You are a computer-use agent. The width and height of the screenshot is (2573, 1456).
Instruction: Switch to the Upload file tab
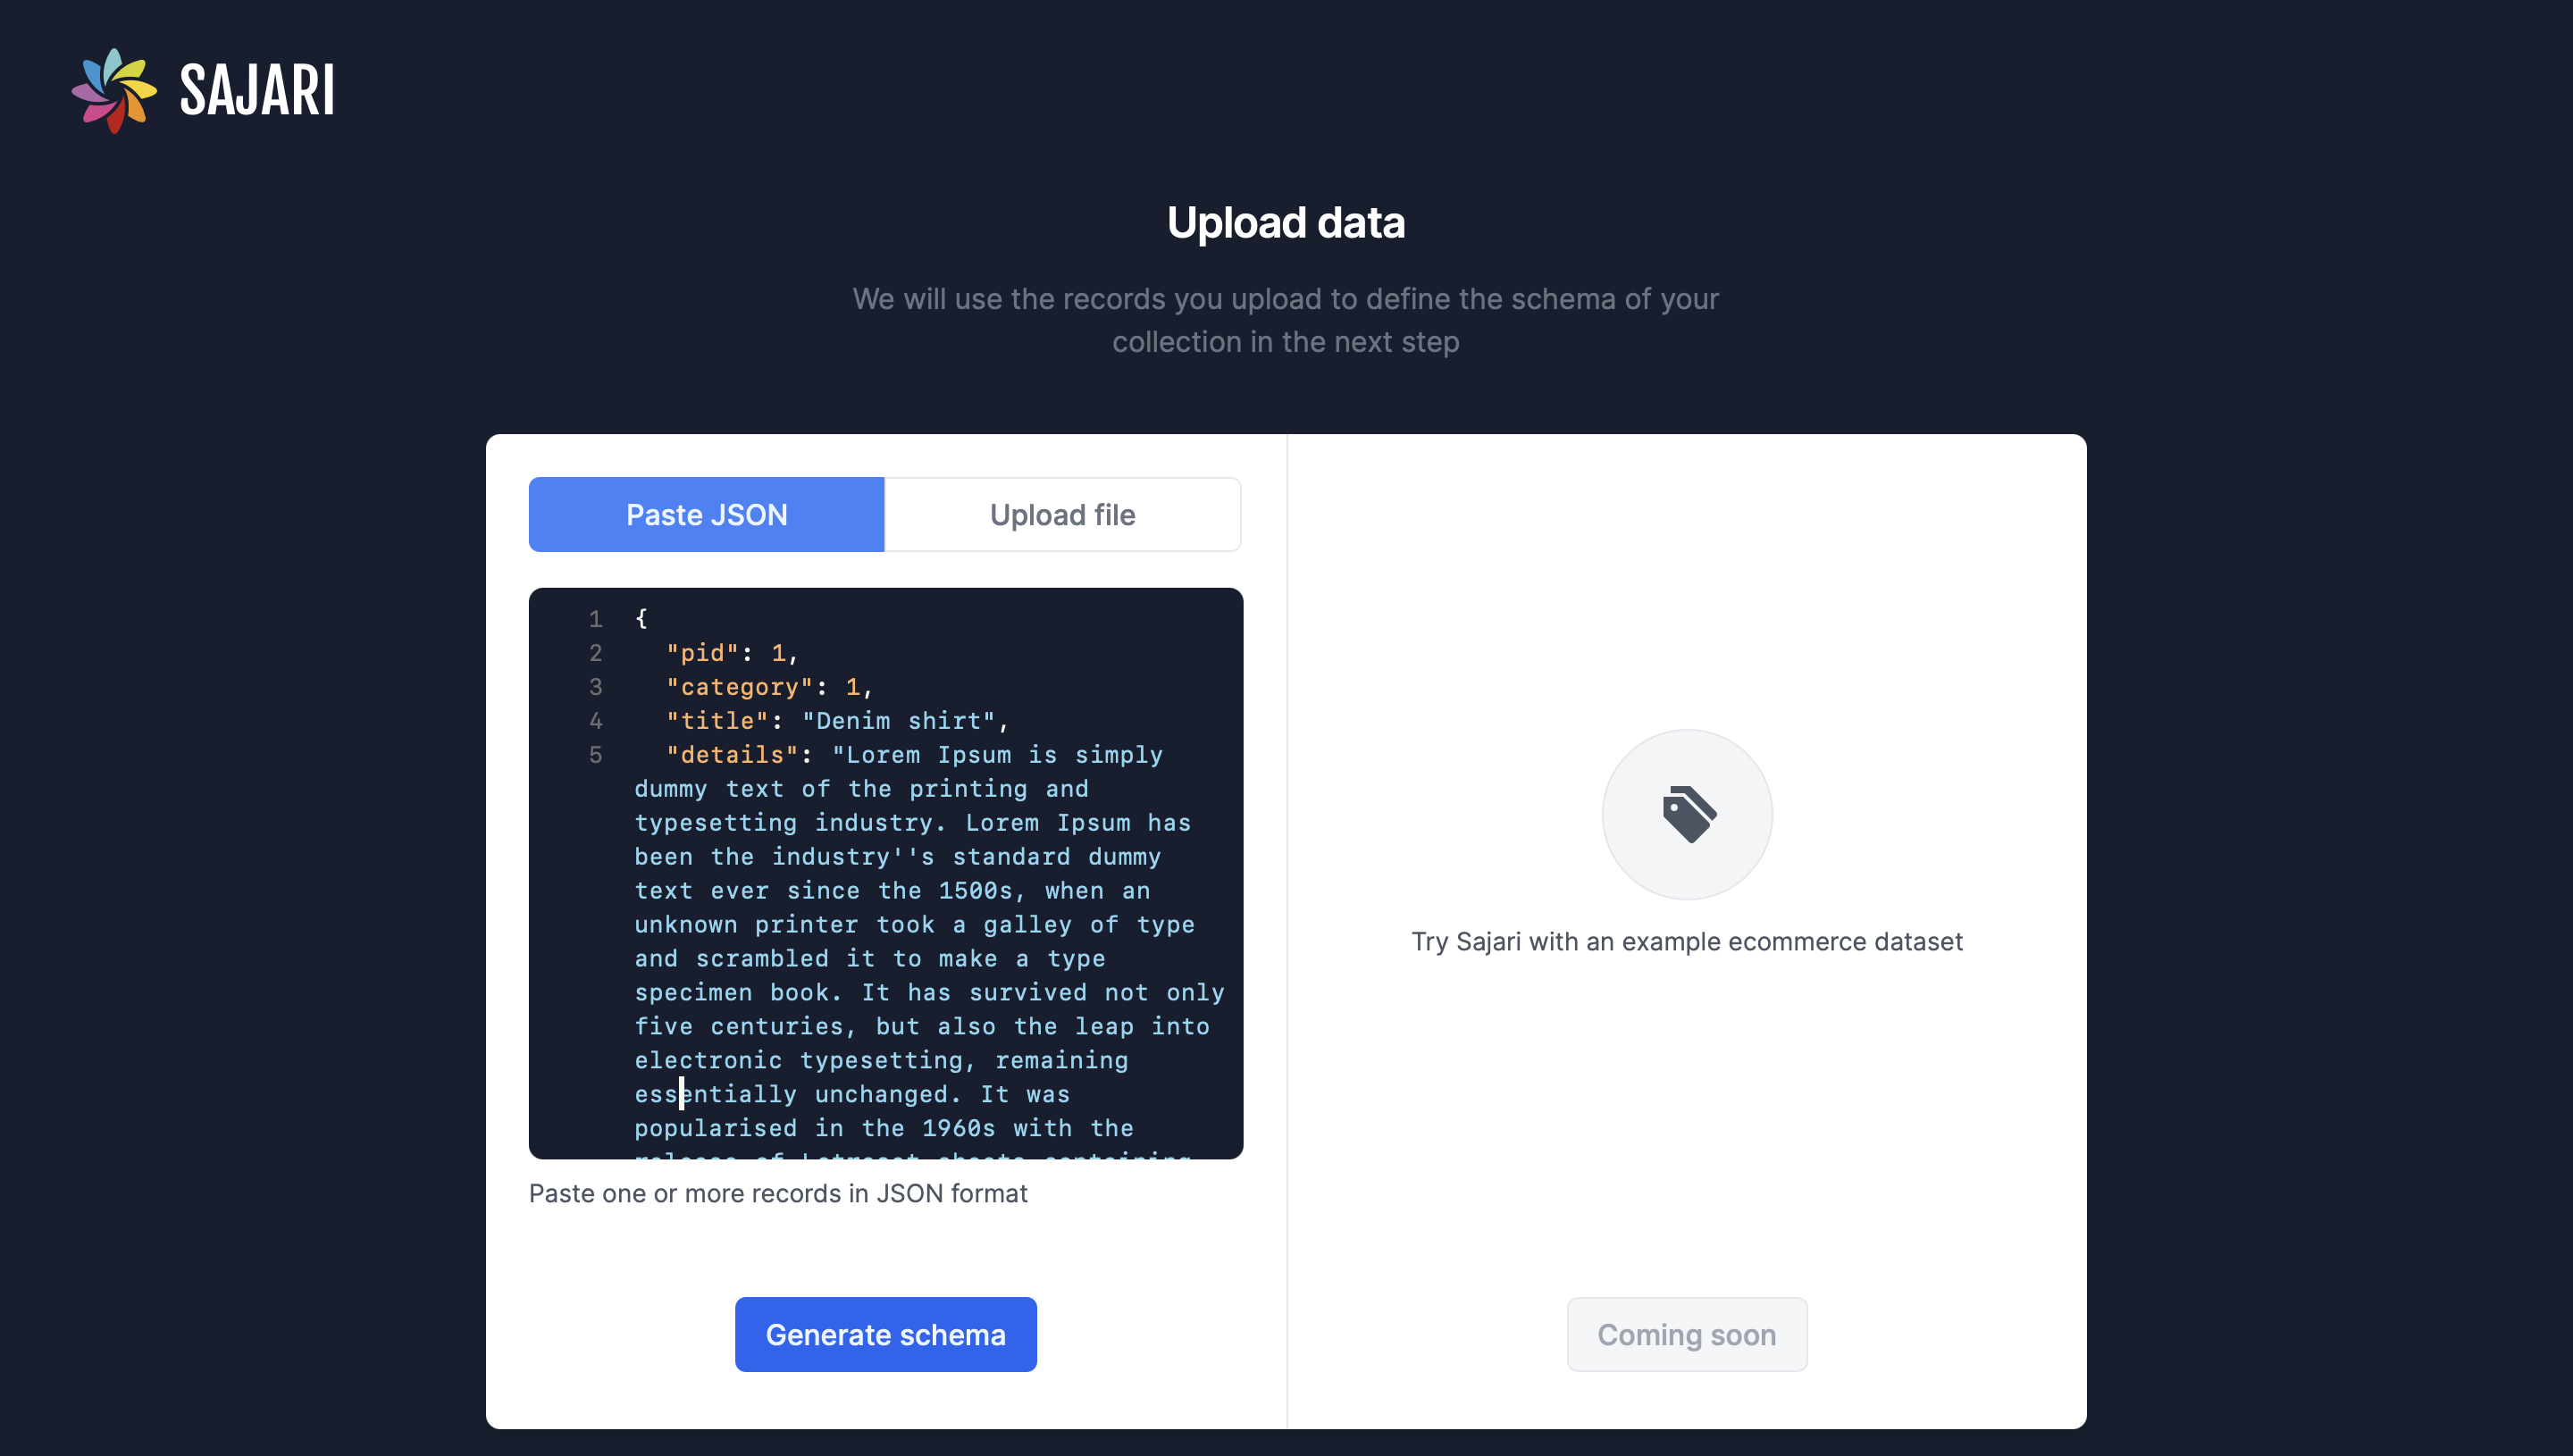point(1062,515)
